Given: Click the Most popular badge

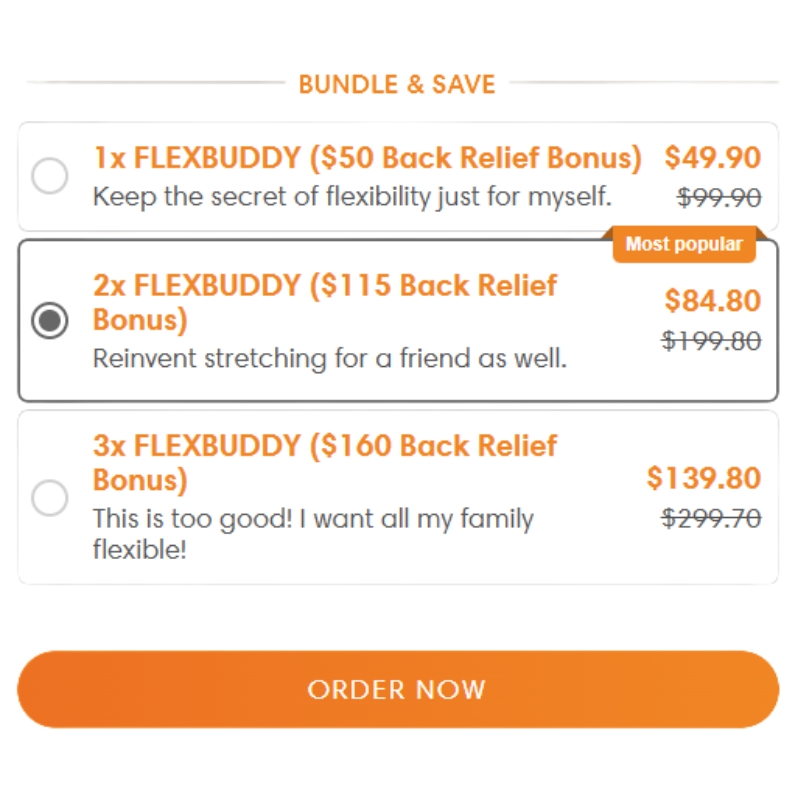Looking at the screenshot, I should coord(683,244).
